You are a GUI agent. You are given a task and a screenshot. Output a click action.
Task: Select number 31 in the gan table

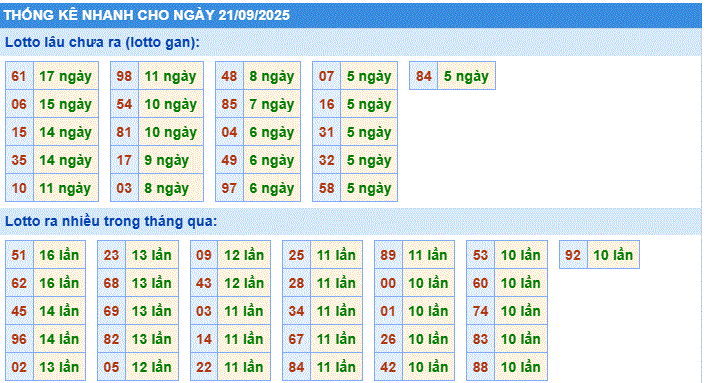tap(326, 132)
